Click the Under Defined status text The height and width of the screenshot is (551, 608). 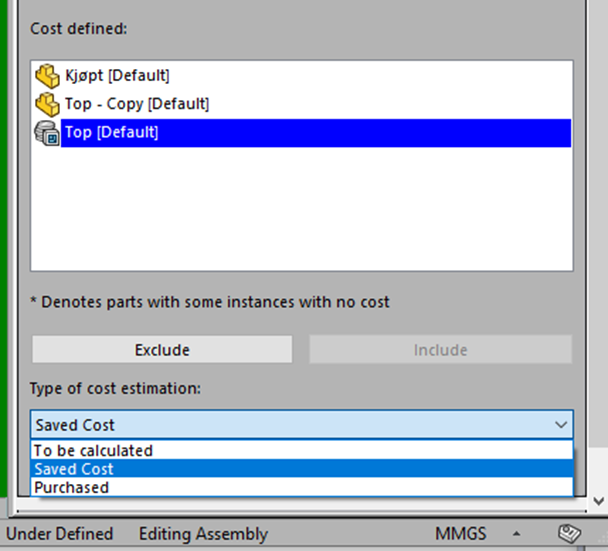(60, 534)
